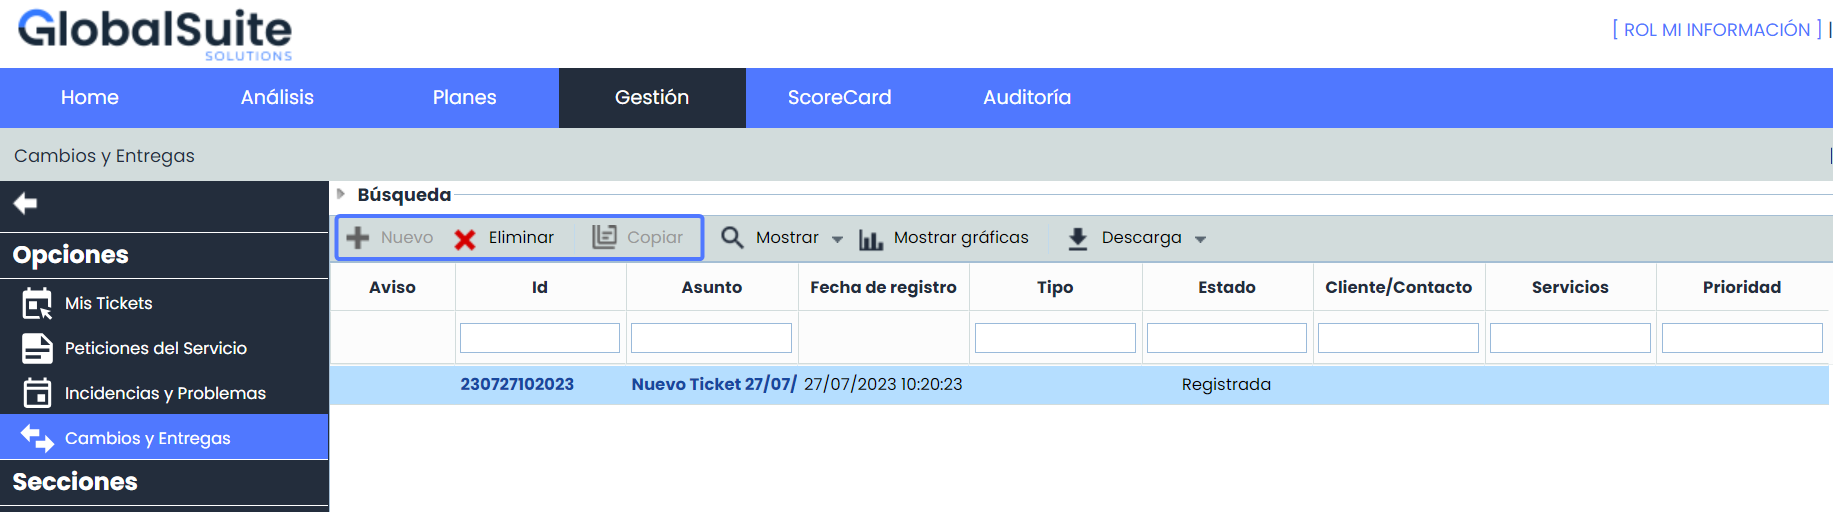Click the red X Eliminar icon
This screenshot has width=1833, height=512.
tap(465, 239)
